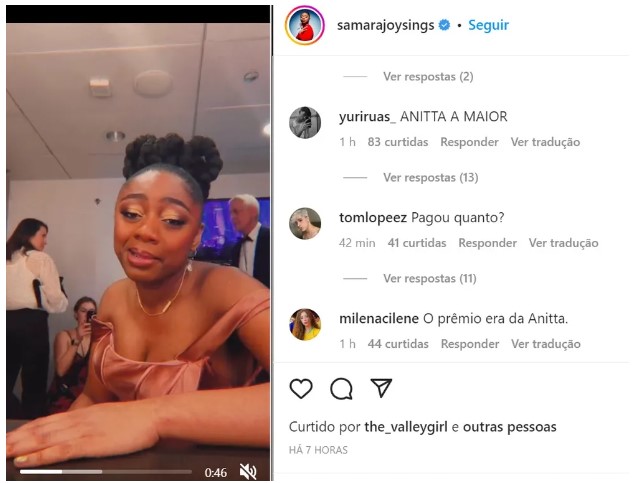Screen dimensions: 635x483
Task: Expand Ver respostas (2)
Action: click(x=428, y=77)
